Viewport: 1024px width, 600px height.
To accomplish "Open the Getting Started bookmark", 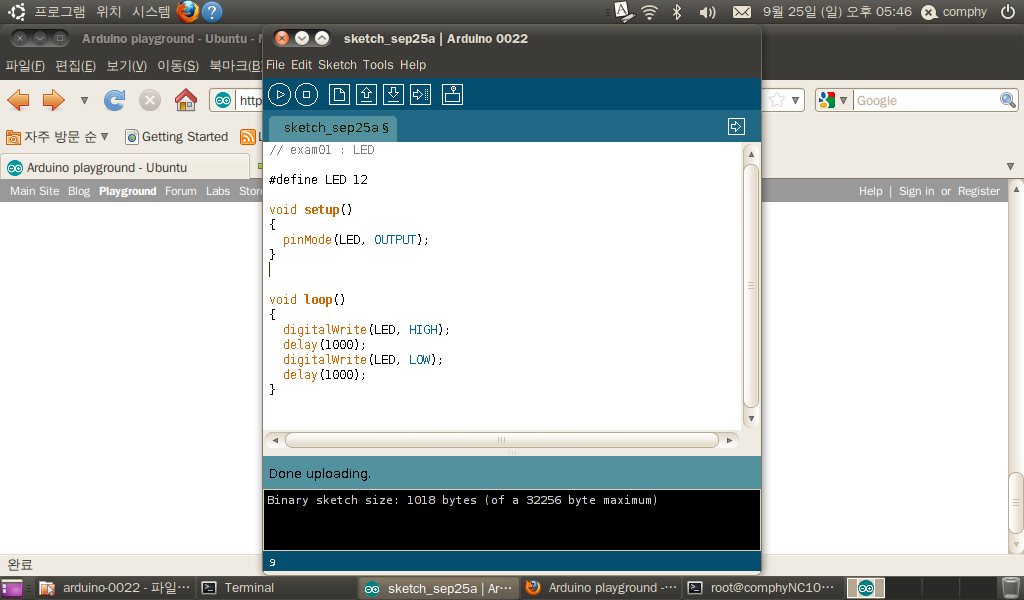I will [176, 136].
